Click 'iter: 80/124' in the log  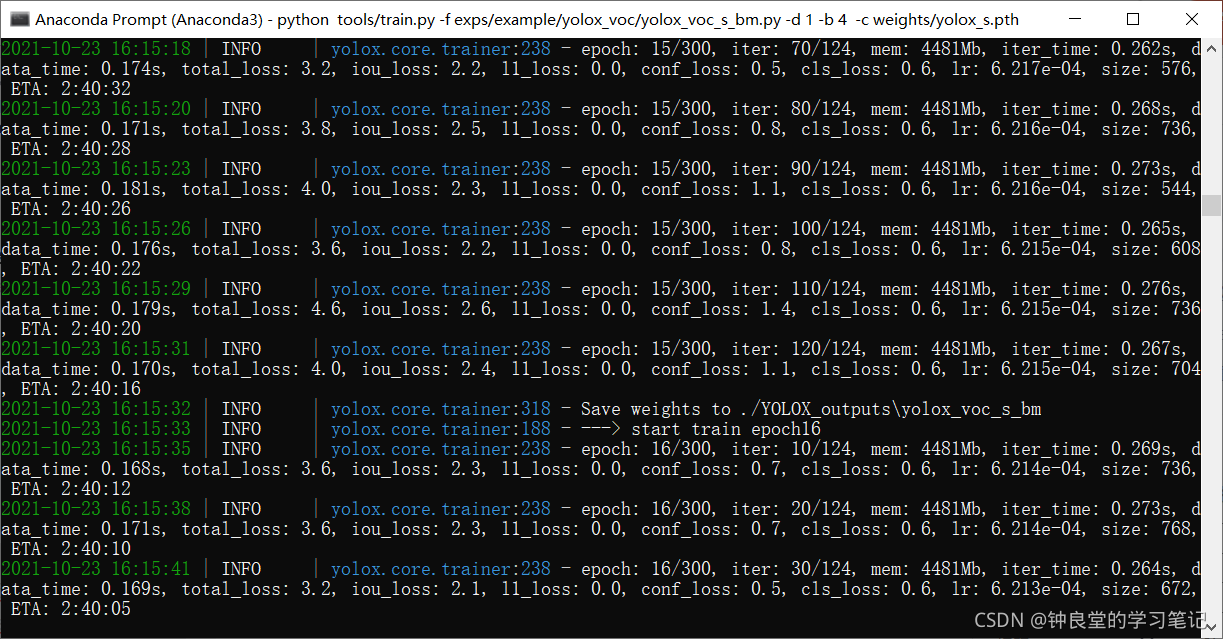point(791,109)
